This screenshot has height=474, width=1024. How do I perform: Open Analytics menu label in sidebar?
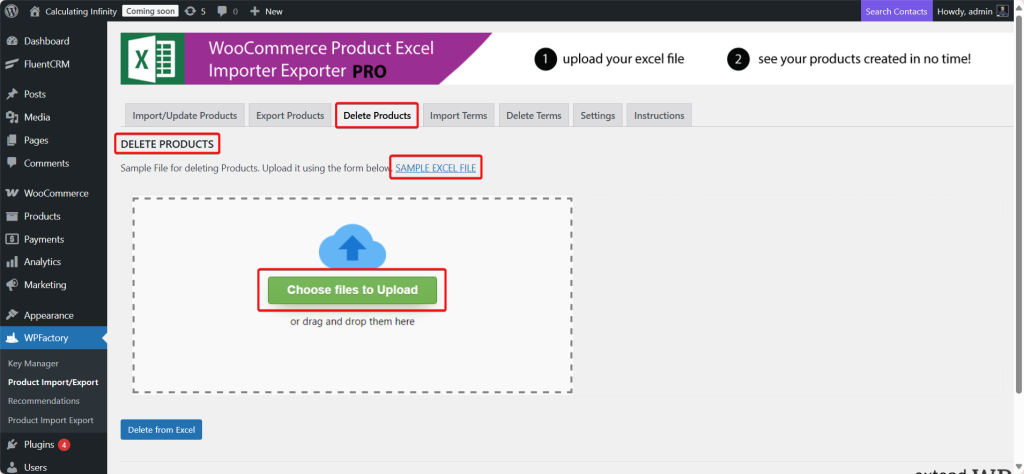tap(42, 262)
